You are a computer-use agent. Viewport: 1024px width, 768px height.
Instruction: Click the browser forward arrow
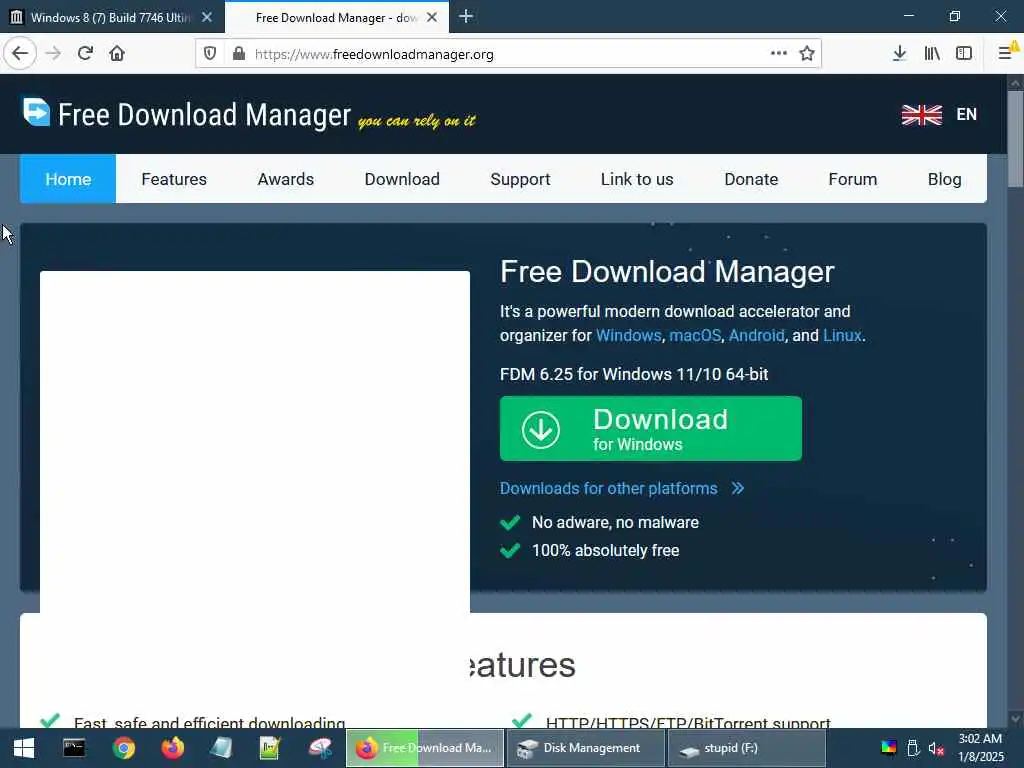coord(53,54)
